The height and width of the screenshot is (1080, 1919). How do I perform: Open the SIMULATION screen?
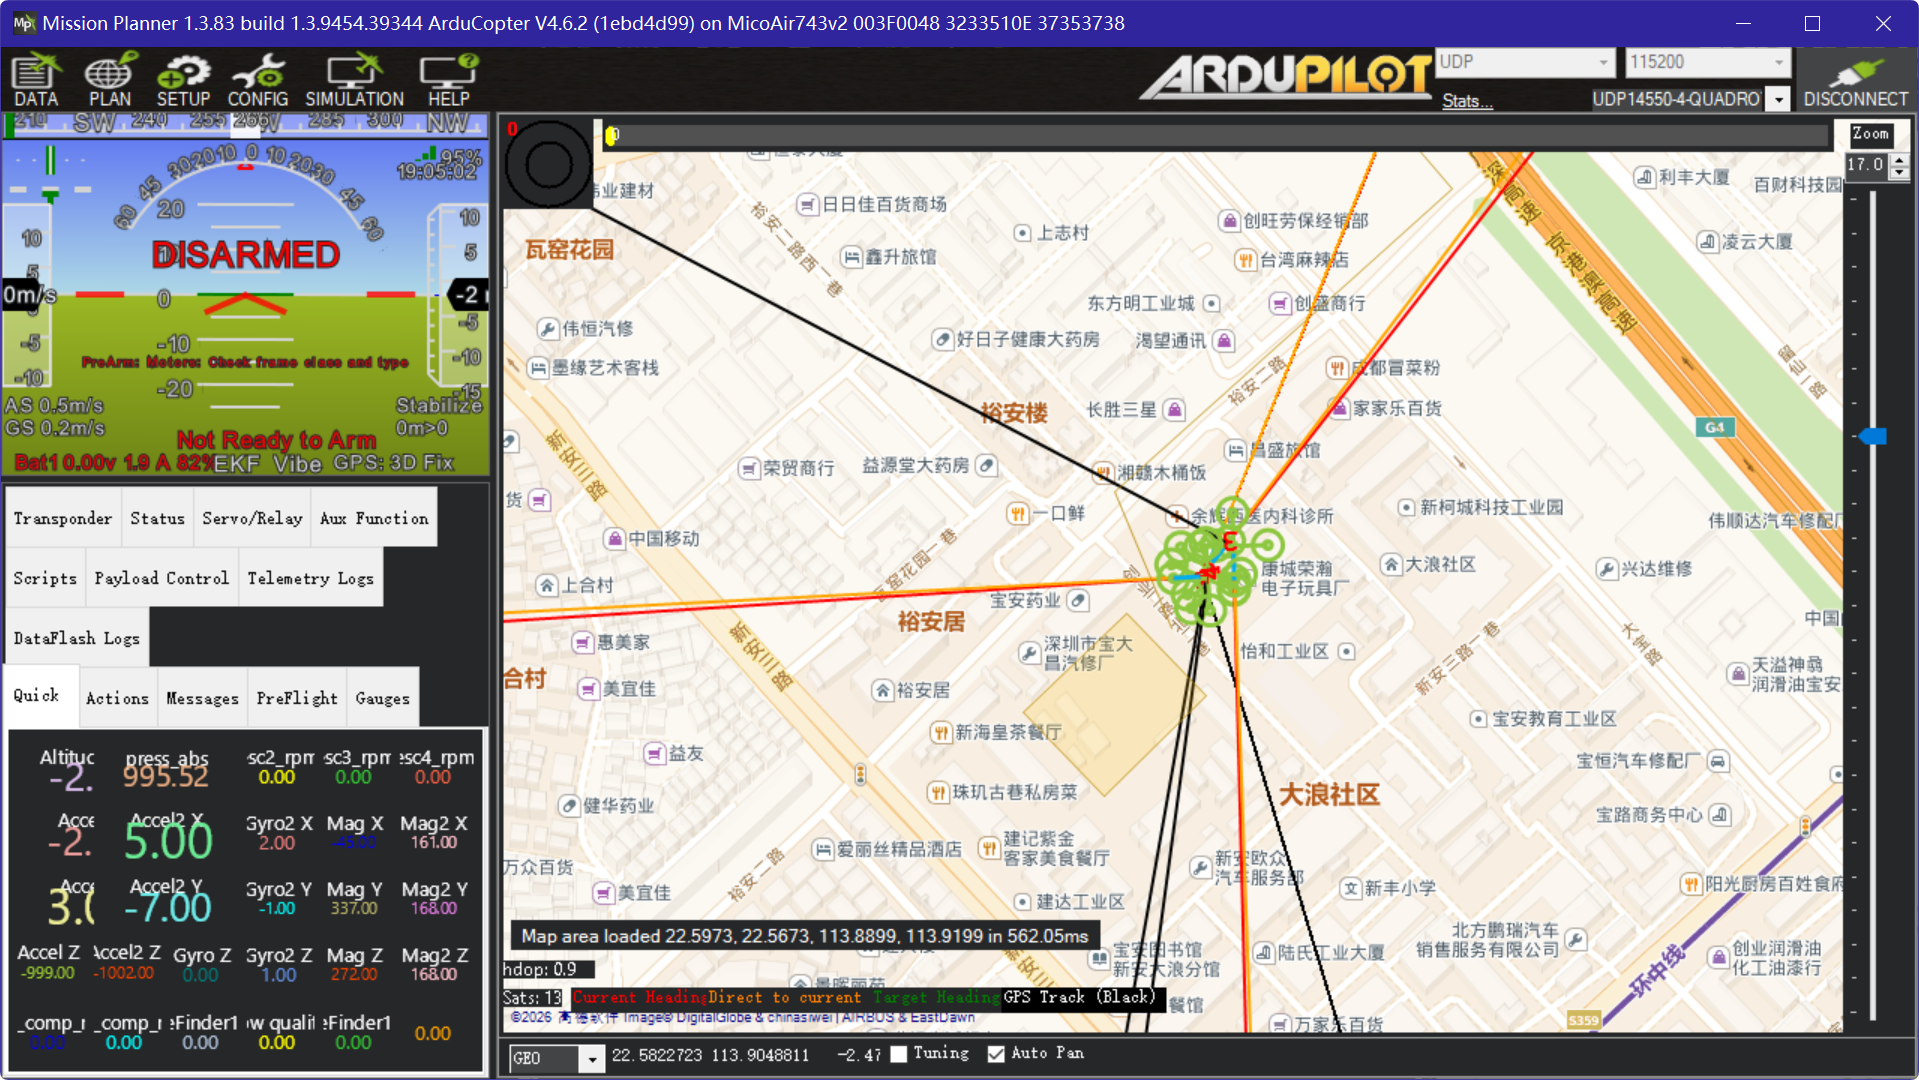click(x=354, y=80)
